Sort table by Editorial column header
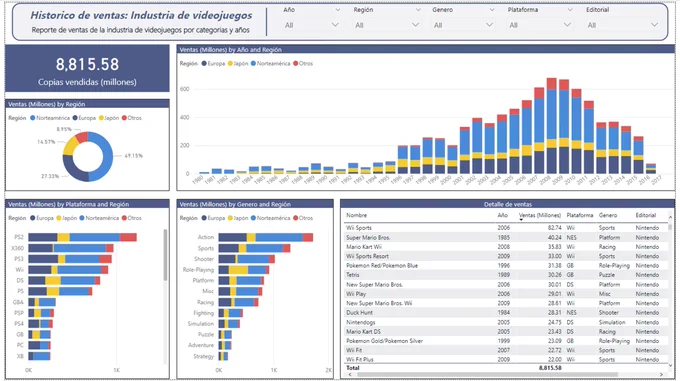680x381 pixels. click(646, 215)
